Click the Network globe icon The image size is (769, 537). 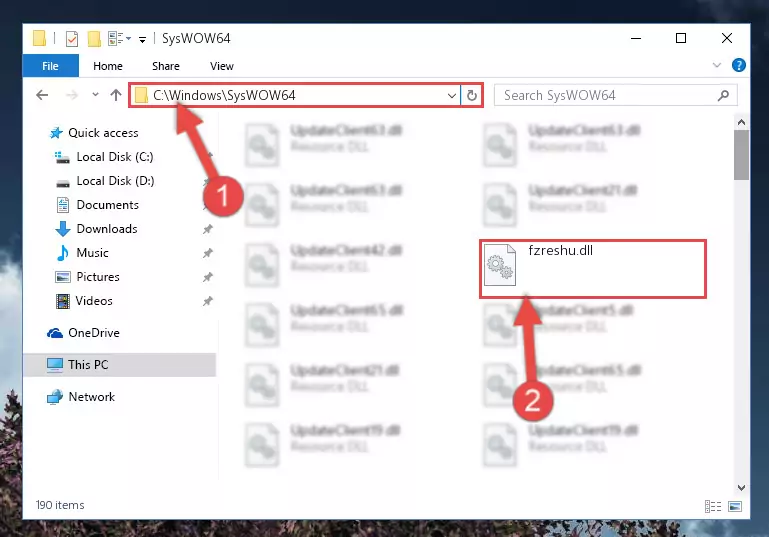(x=54, y=397)
